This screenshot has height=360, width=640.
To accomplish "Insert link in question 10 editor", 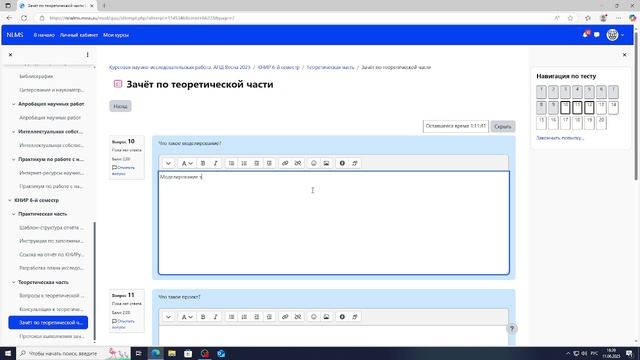I will click(x=285, y=163).
